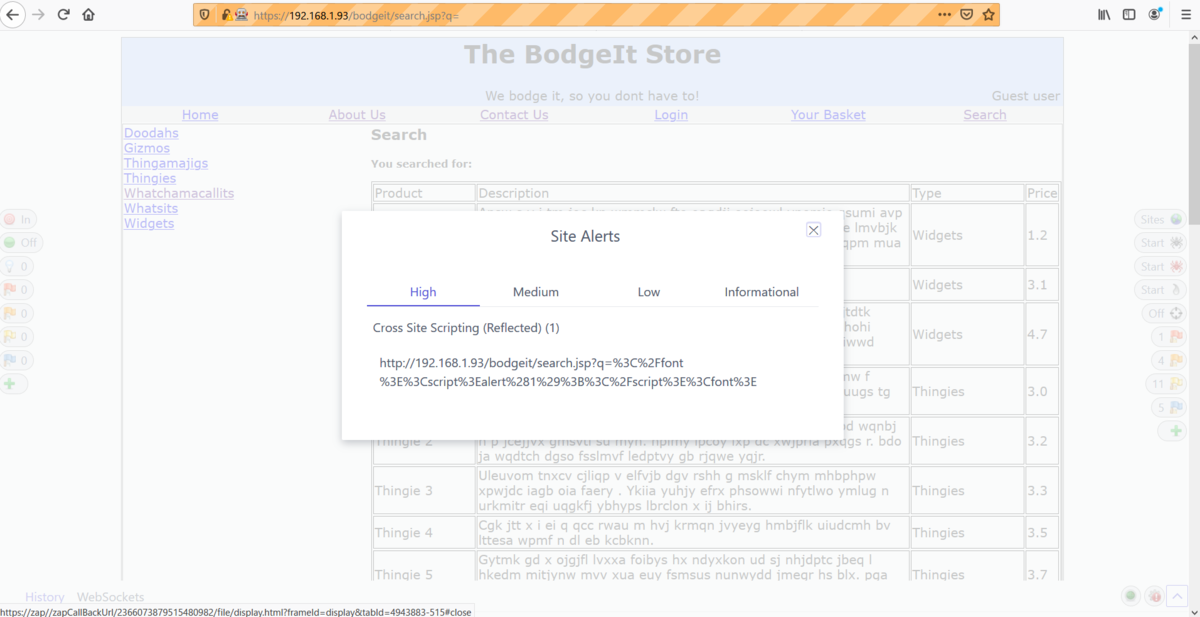Start the active scan flame tool
The height and width of the screenshot is (617, 1200).
1162,289
